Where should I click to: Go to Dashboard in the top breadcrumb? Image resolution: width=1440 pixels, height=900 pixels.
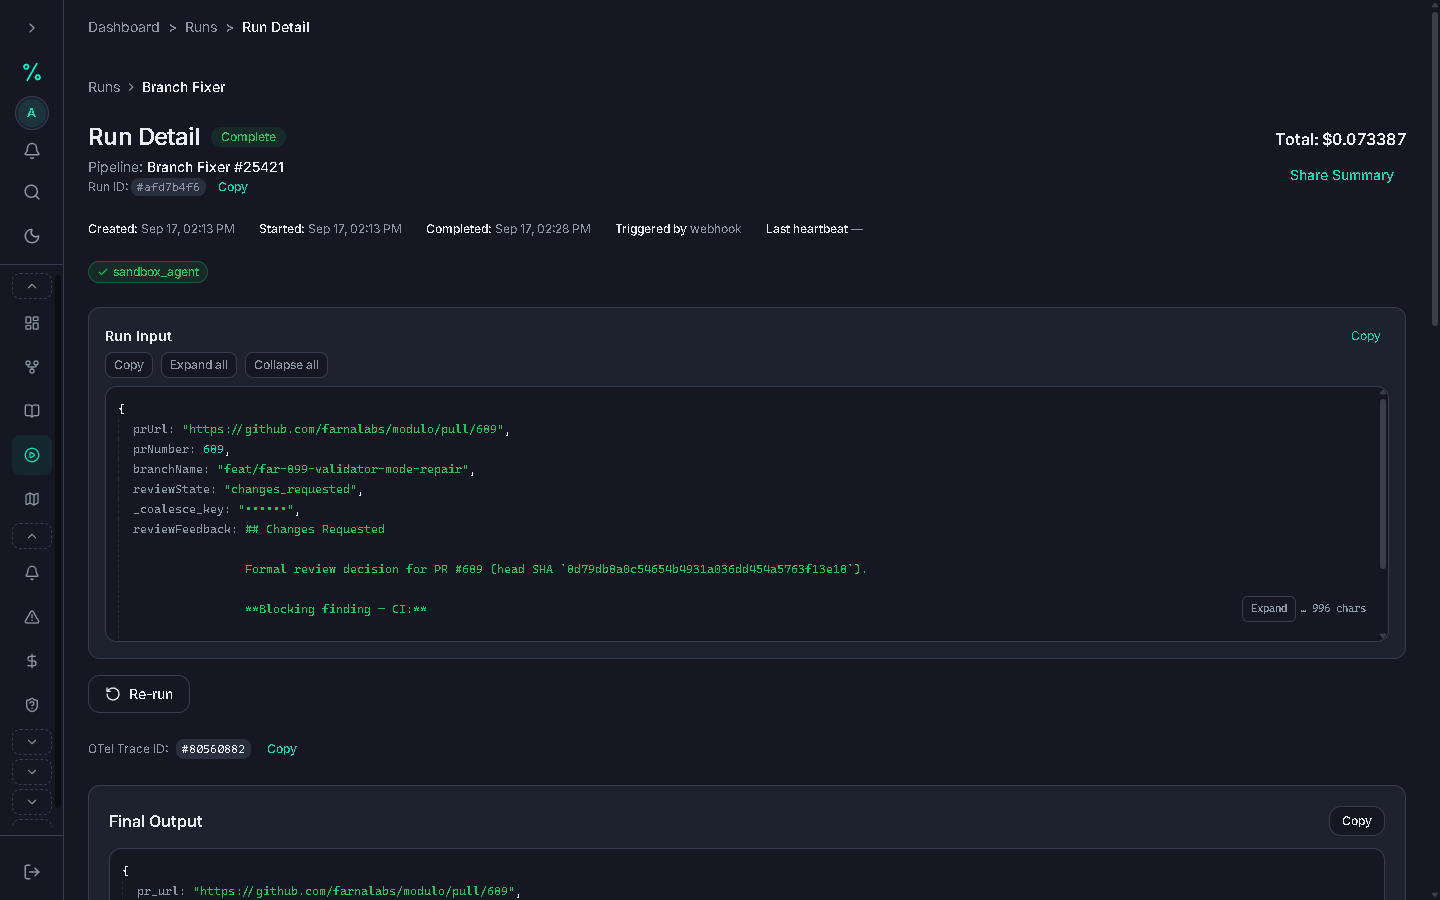point(124,27)
